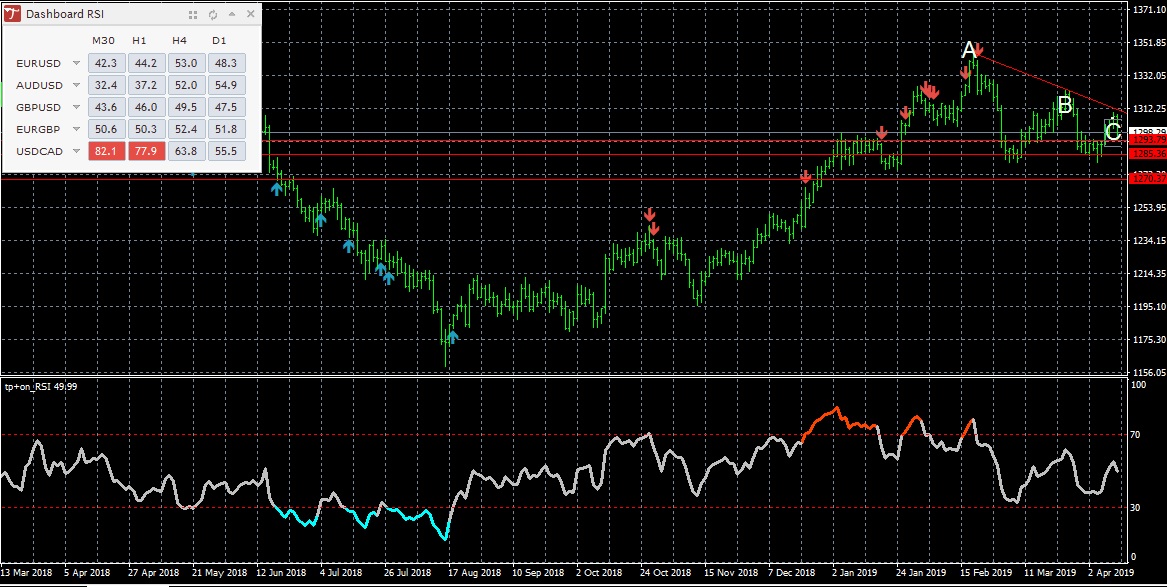This screenshot has width=1167, height=587.
Task: Click the grid layout icon in dashboard header
Action: tap(193, 15)
